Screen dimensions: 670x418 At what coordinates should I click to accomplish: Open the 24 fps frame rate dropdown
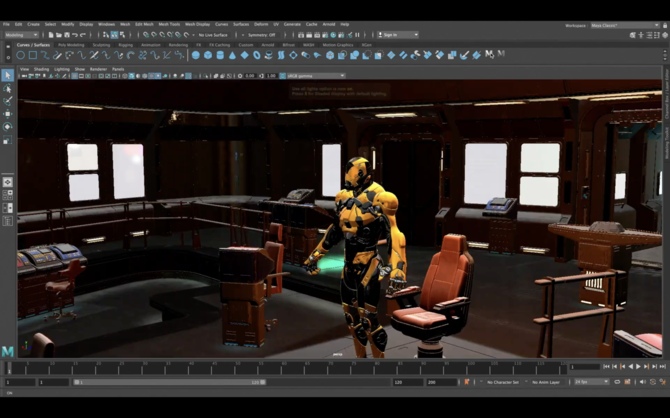click(x=591, y=382)
